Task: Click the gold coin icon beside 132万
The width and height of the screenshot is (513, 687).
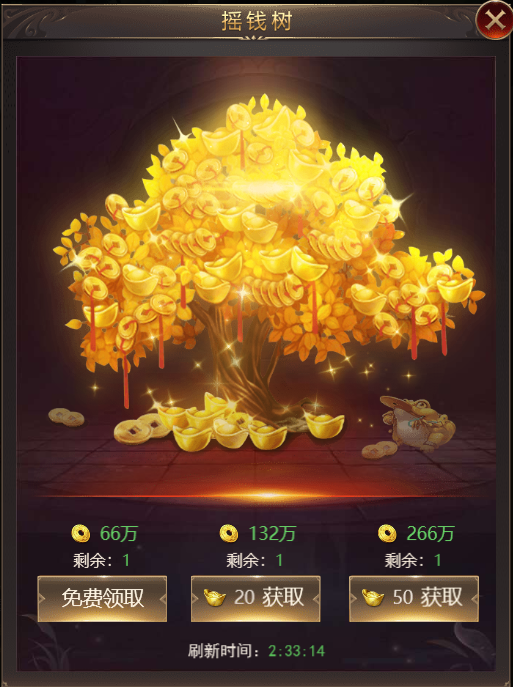Action: [x=229, y=533]
